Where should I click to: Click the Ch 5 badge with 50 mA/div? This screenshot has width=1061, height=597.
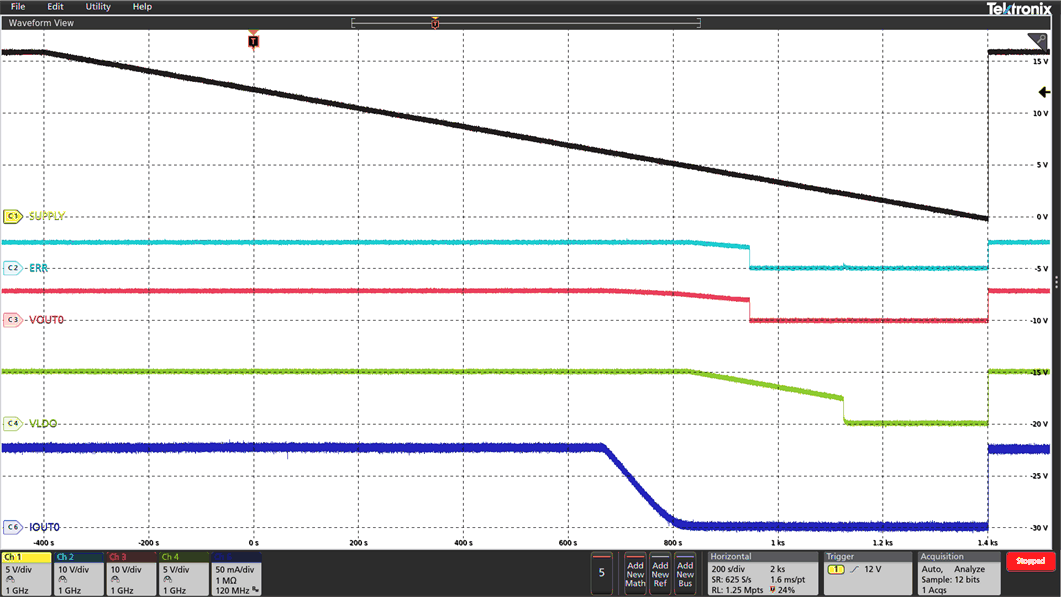point(235,572)
